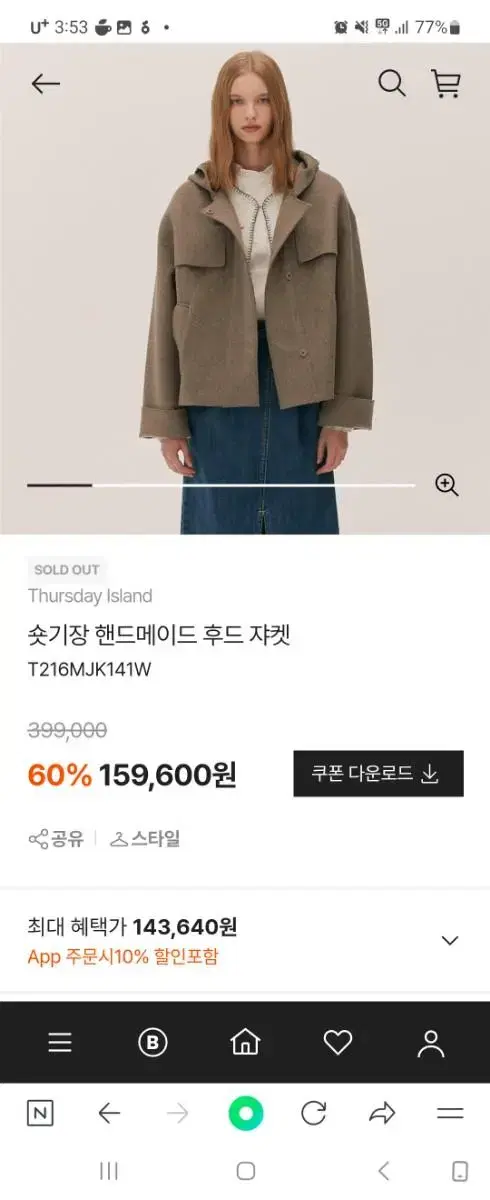Viewport: 490px width, 1200px height.
Task: Open the 스타일 hanger link
Action: click(145, 839)
